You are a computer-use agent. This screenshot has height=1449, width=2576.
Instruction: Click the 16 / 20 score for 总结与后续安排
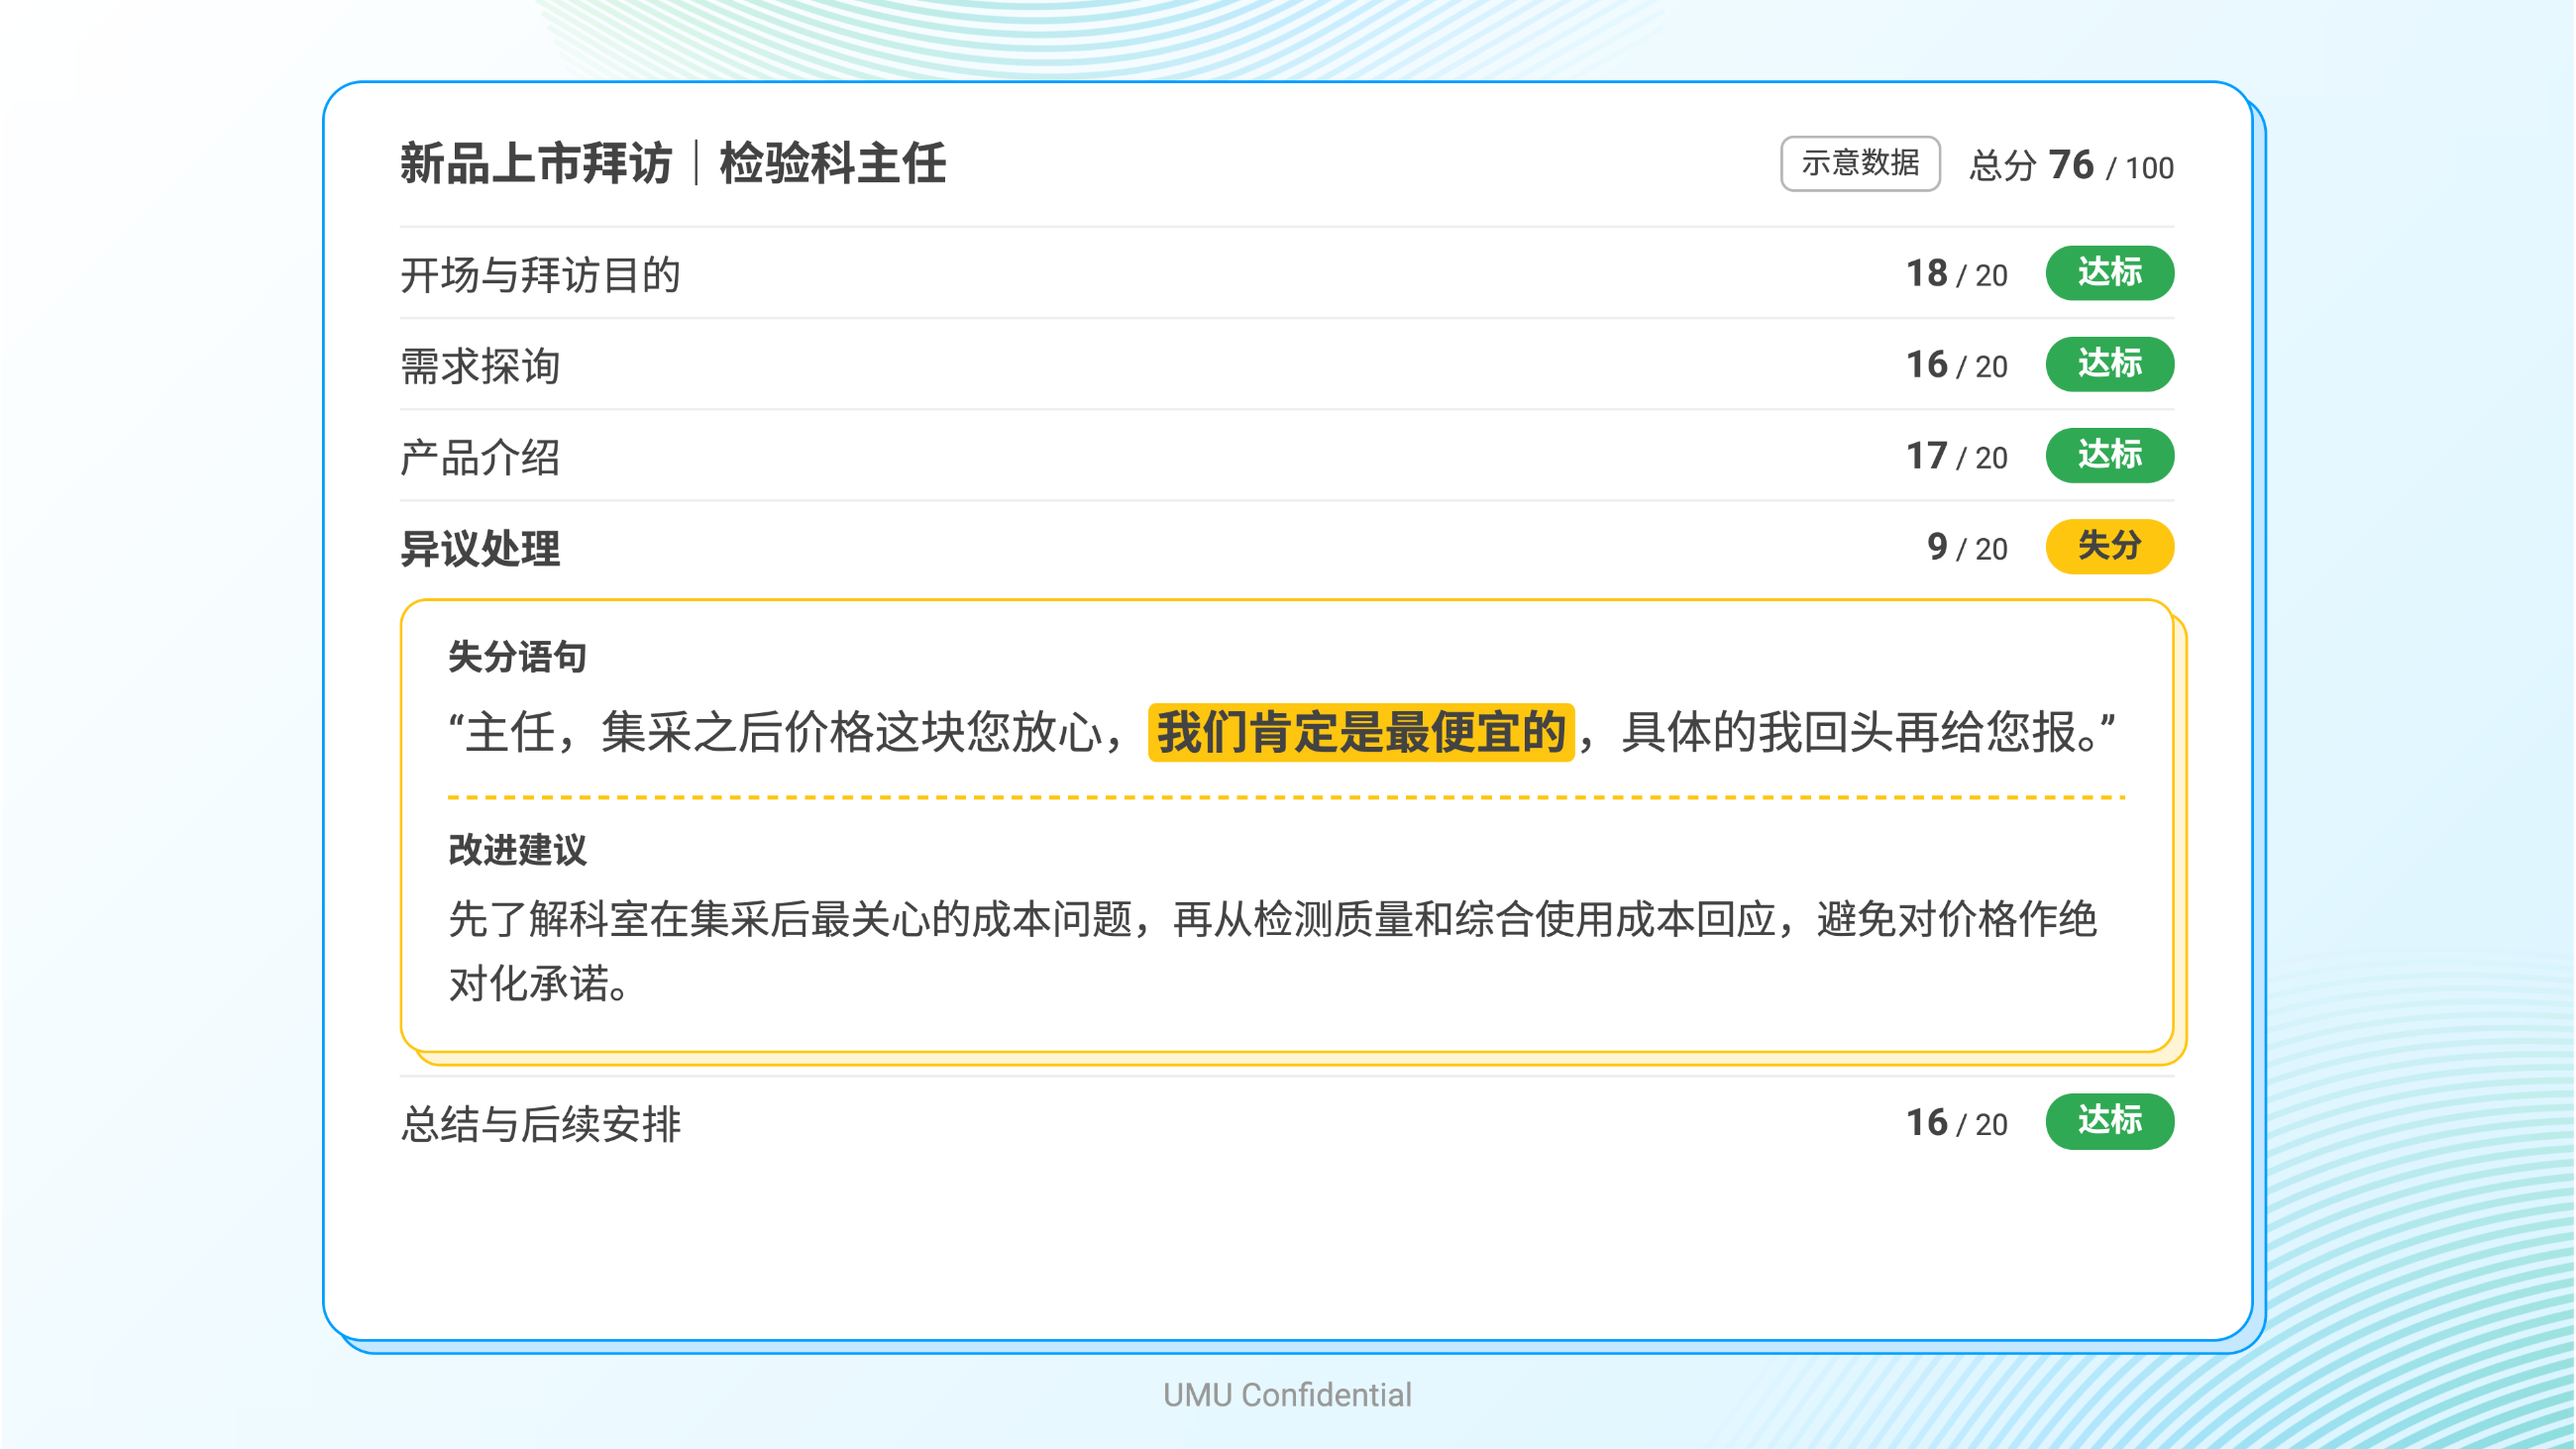click(1957, 1122)
